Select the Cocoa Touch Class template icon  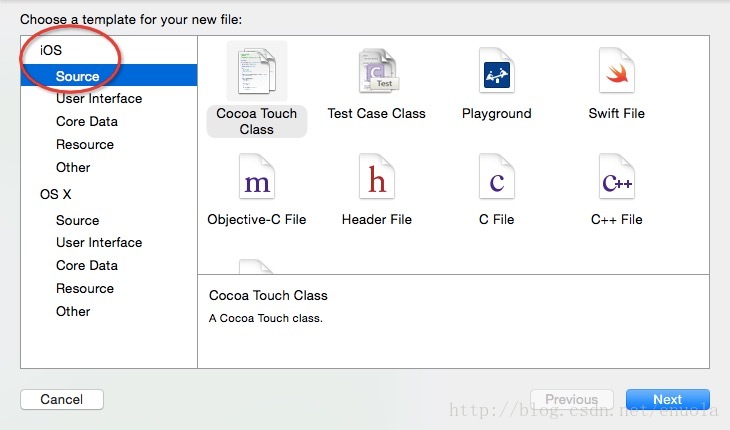tap(257, 71)
